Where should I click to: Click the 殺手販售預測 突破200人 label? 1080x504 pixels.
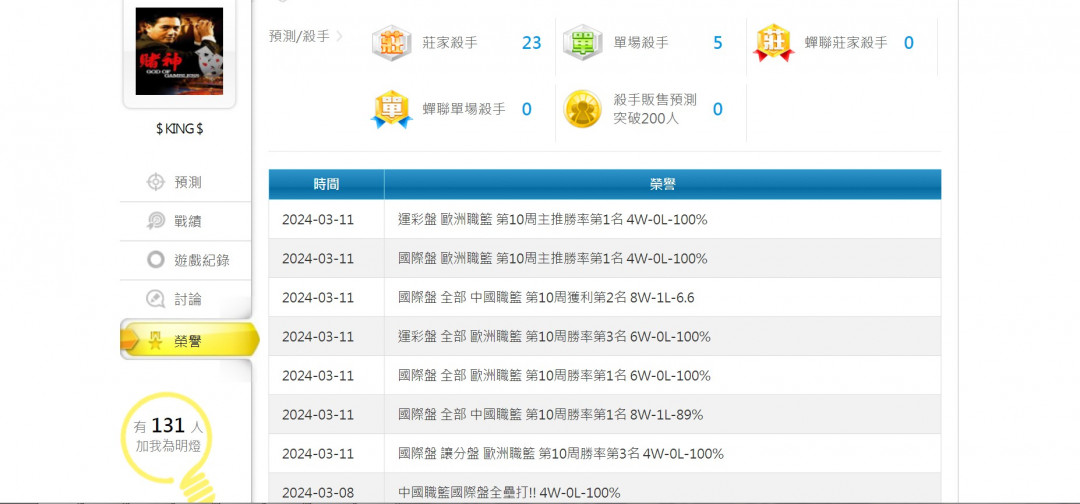(655, 109)
